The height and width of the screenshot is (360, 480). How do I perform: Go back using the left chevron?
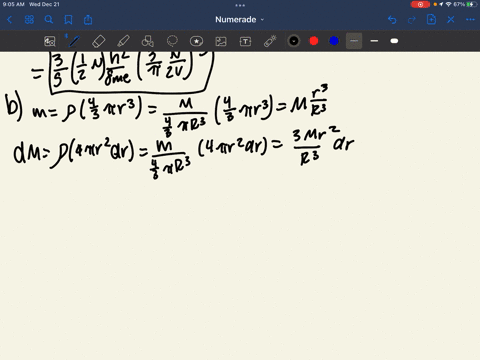click(9, 20)
